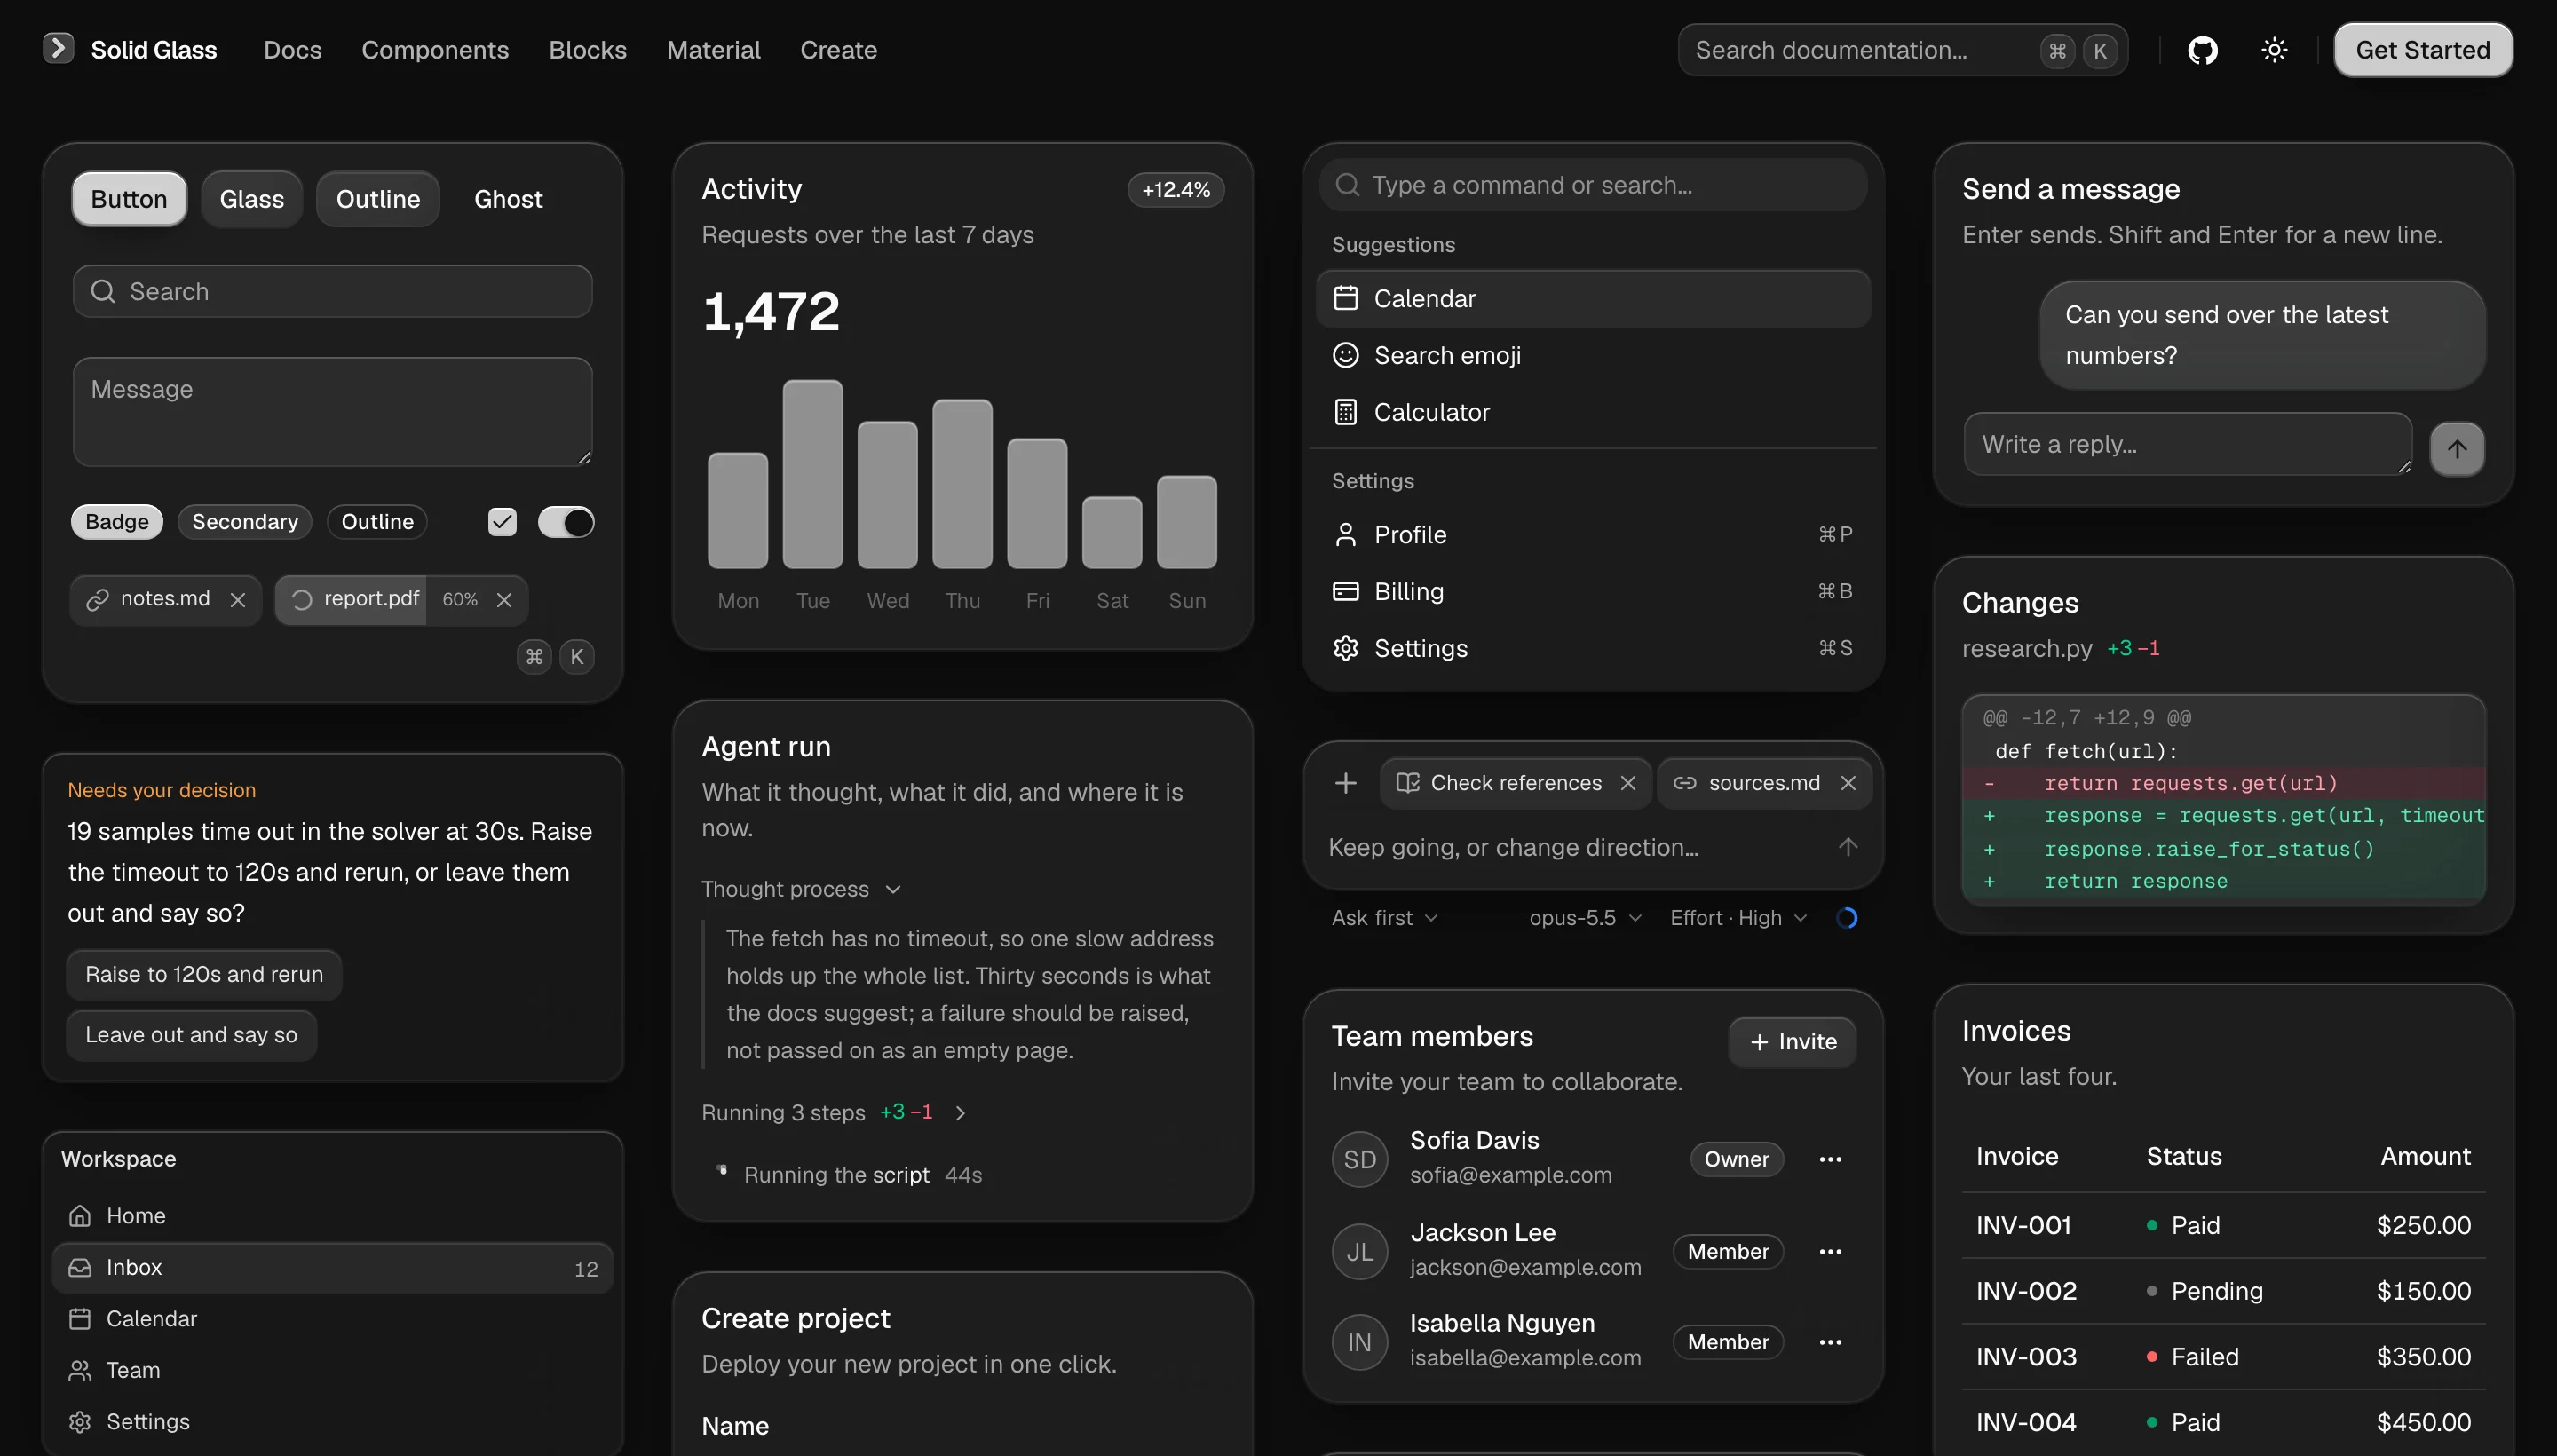
Task: Open Team in Workspace sidebar
Action: click(x=332, y=1370)
